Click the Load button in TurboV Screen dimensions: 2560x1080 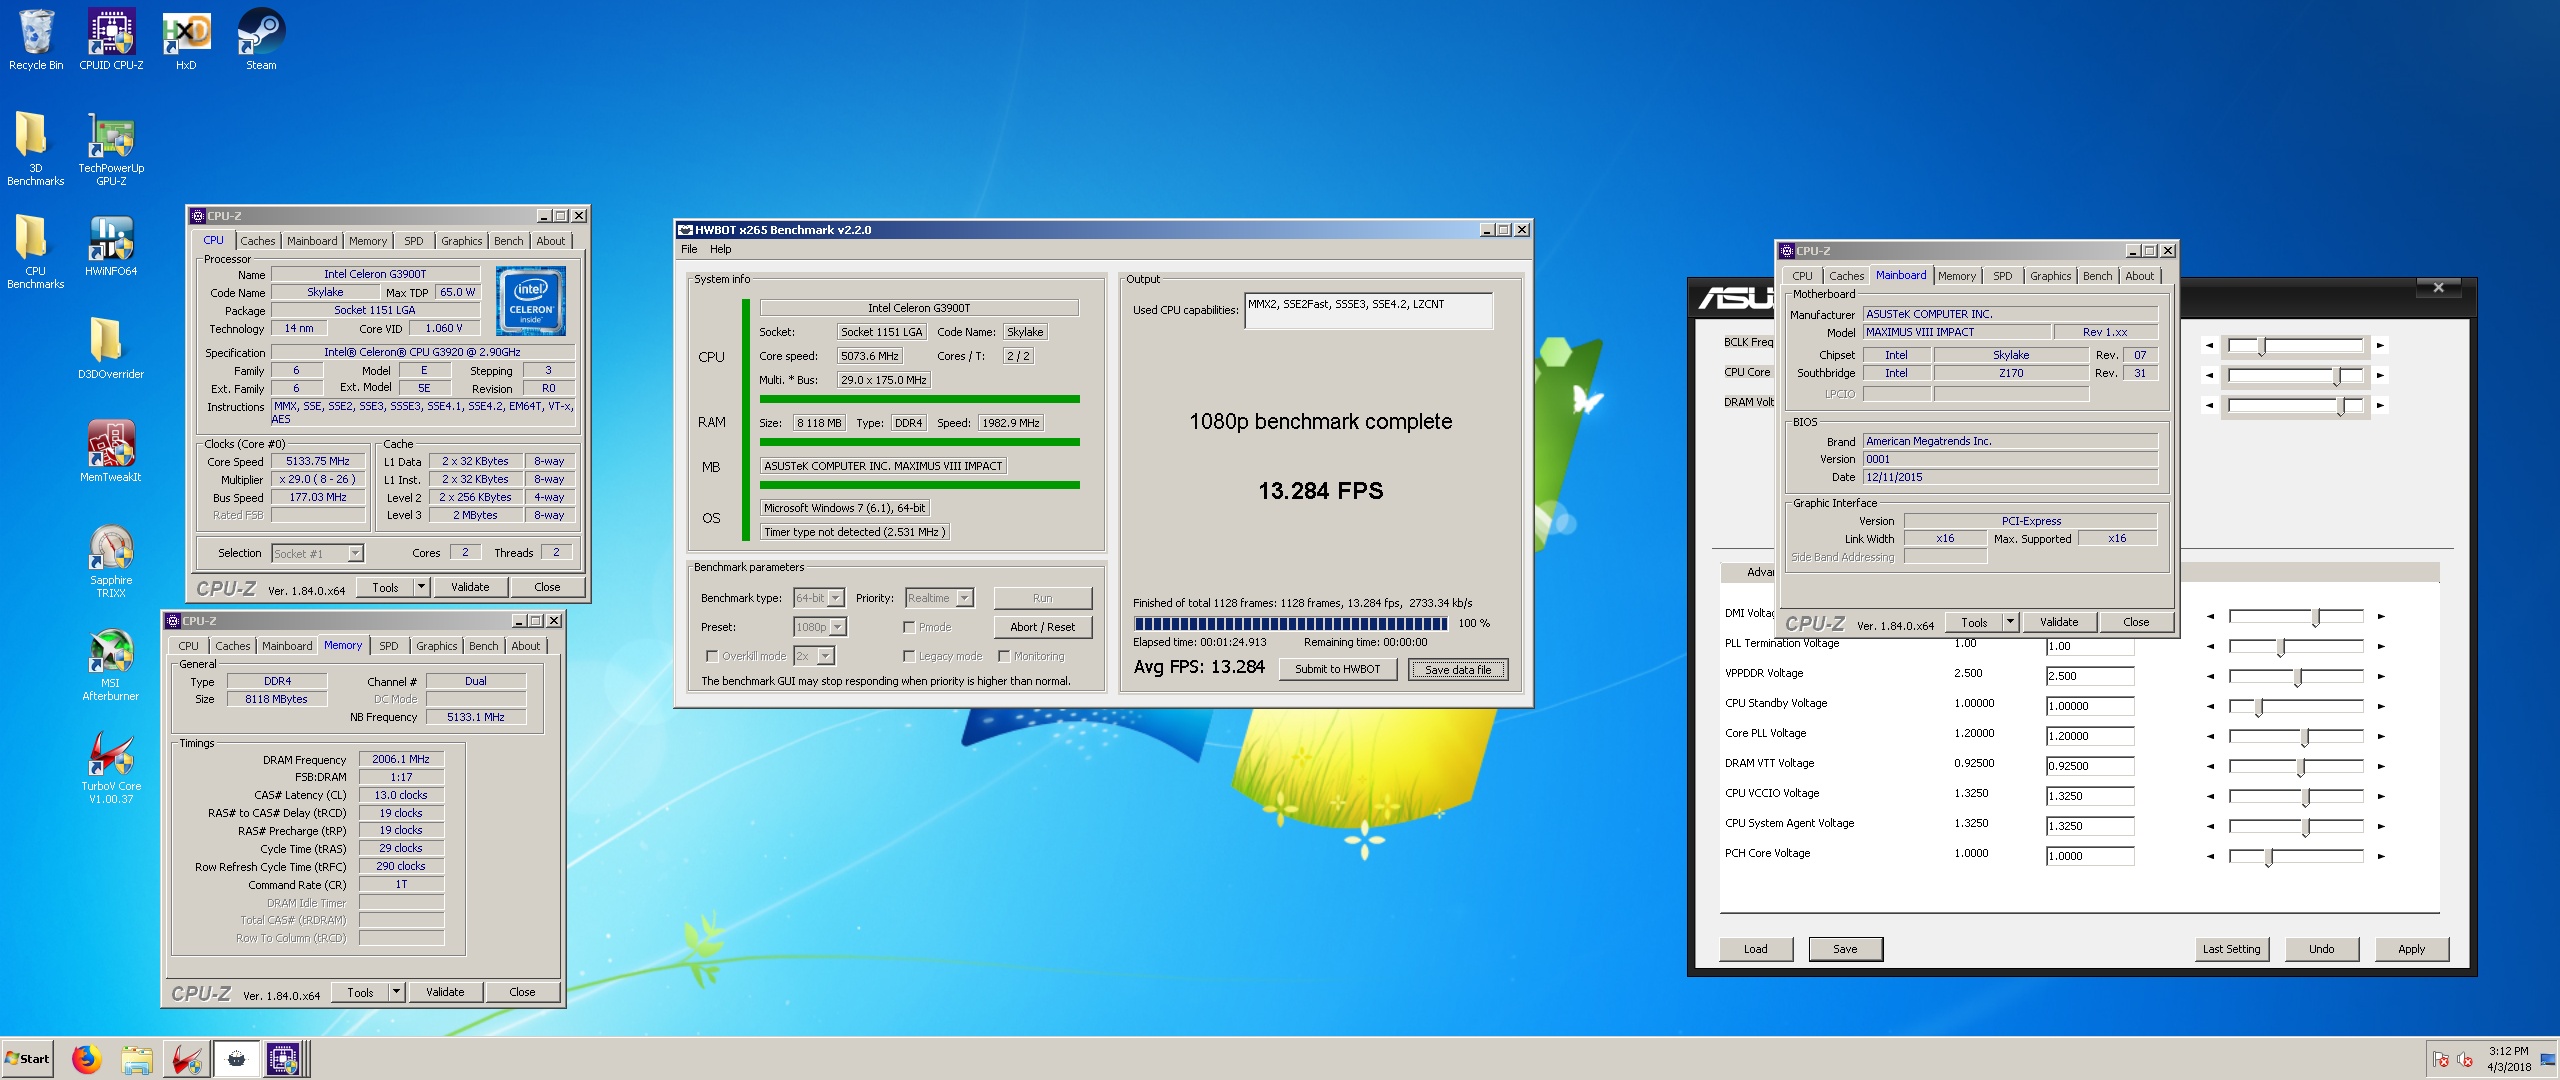point(1756,949)
